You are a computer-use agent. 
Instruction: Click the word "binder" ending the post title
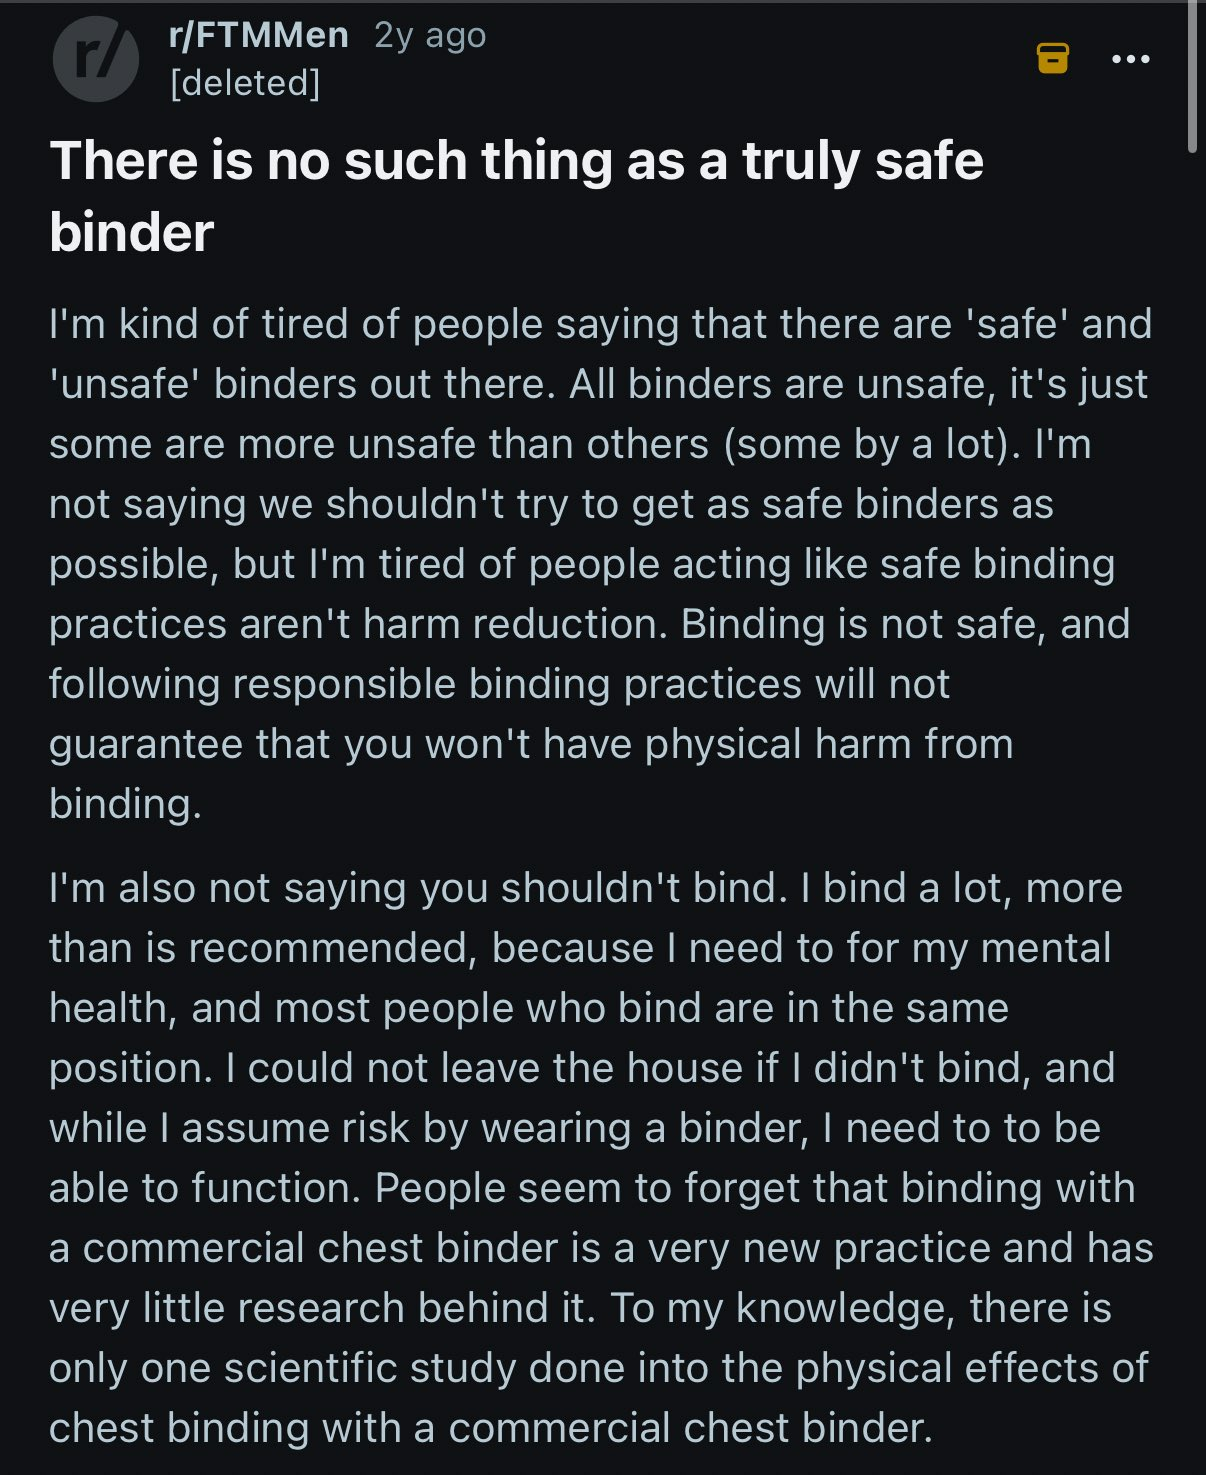coord(131,232)
